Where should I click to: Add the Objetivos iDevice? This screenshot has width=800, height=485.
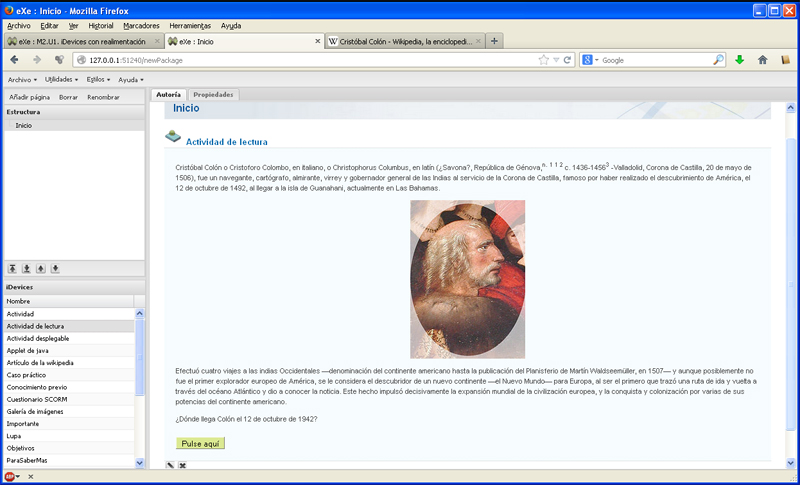69,448
